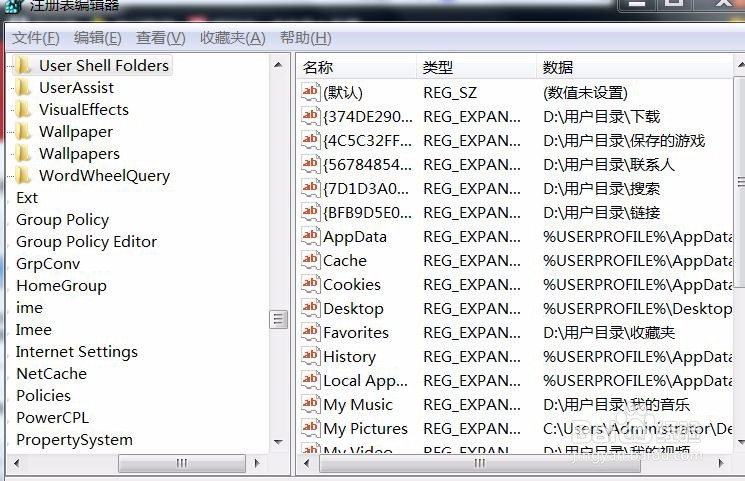This screenshot has height=481, width=745.
Task: Click the data D:\用户目录\下载
Action: 602,116
